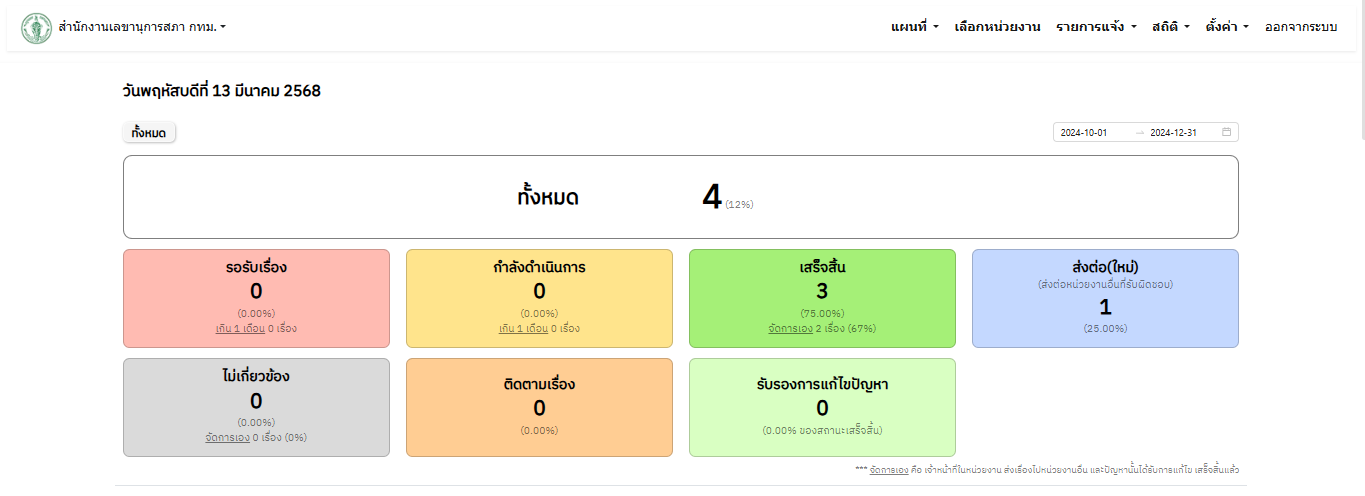The width and height of the screenshot is (1365, 496).
Task: Open the ตั้งค่า dropdown
Action: tap(1227, 27)
